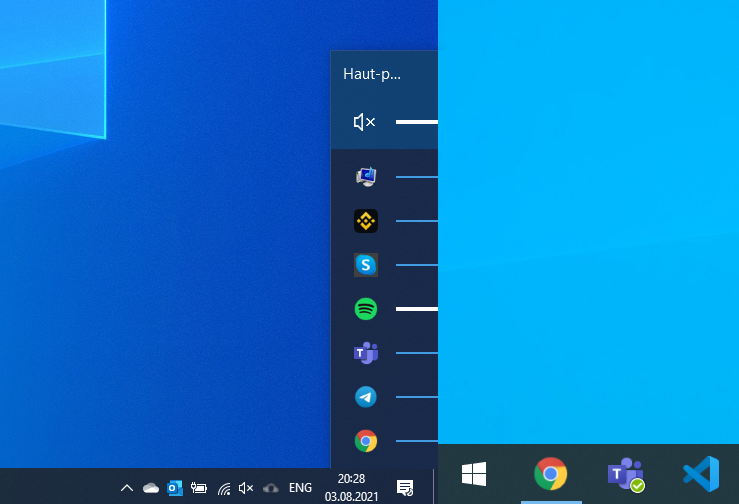Click the Telegram mixer icon

tap(366, 397)
